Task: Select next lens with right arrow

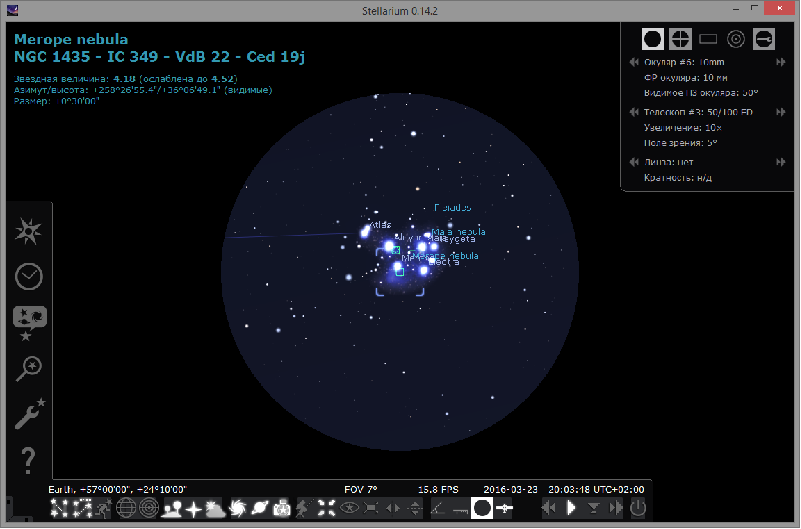Action: pos(780,162)
